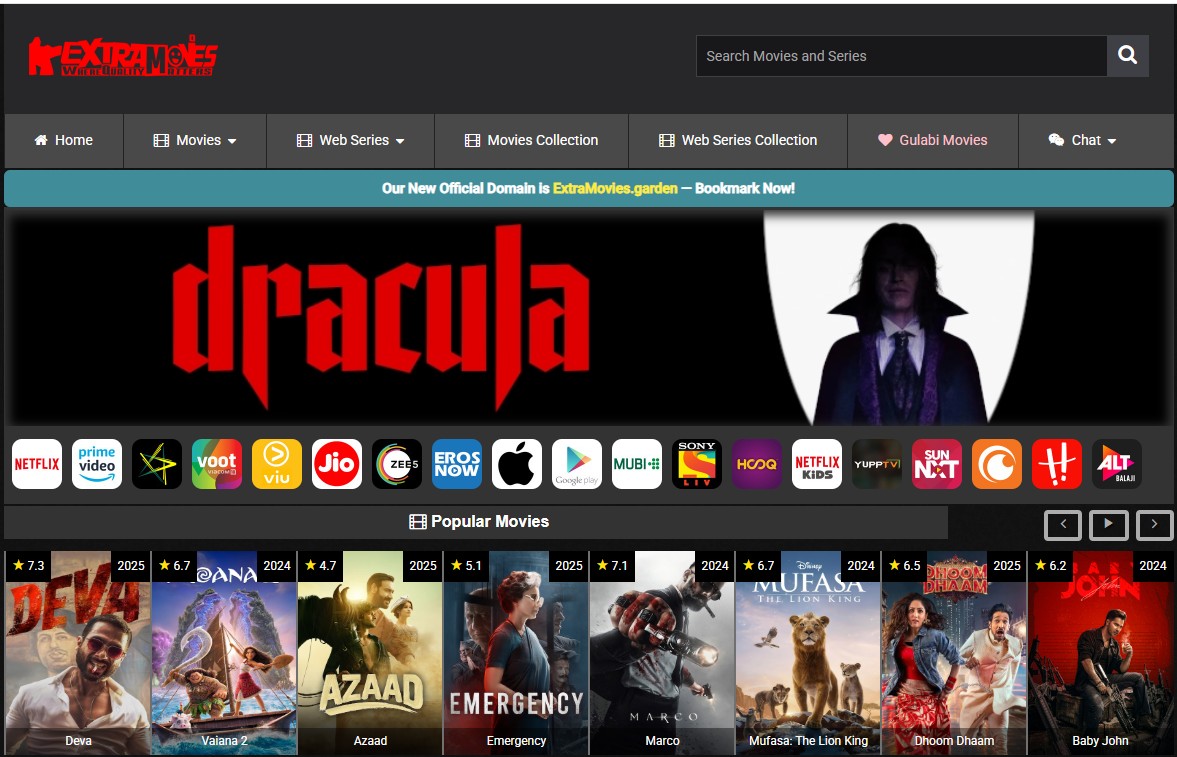Focus the Search Movies and Series field
This screenshot has height=757, width=1177.
tap(902, 56)
